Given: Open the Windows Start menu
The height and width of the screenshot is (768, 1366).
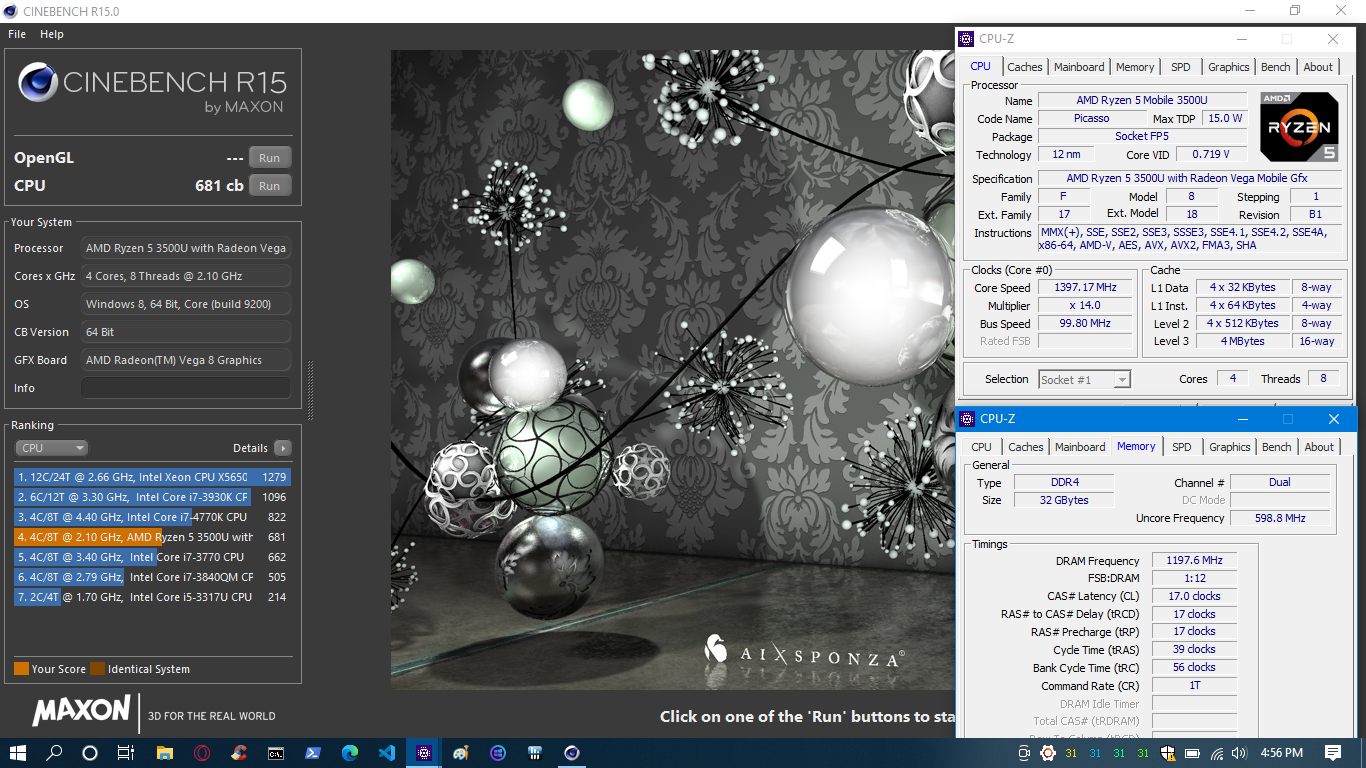Looking at the screenshot, I should [19, 753].
